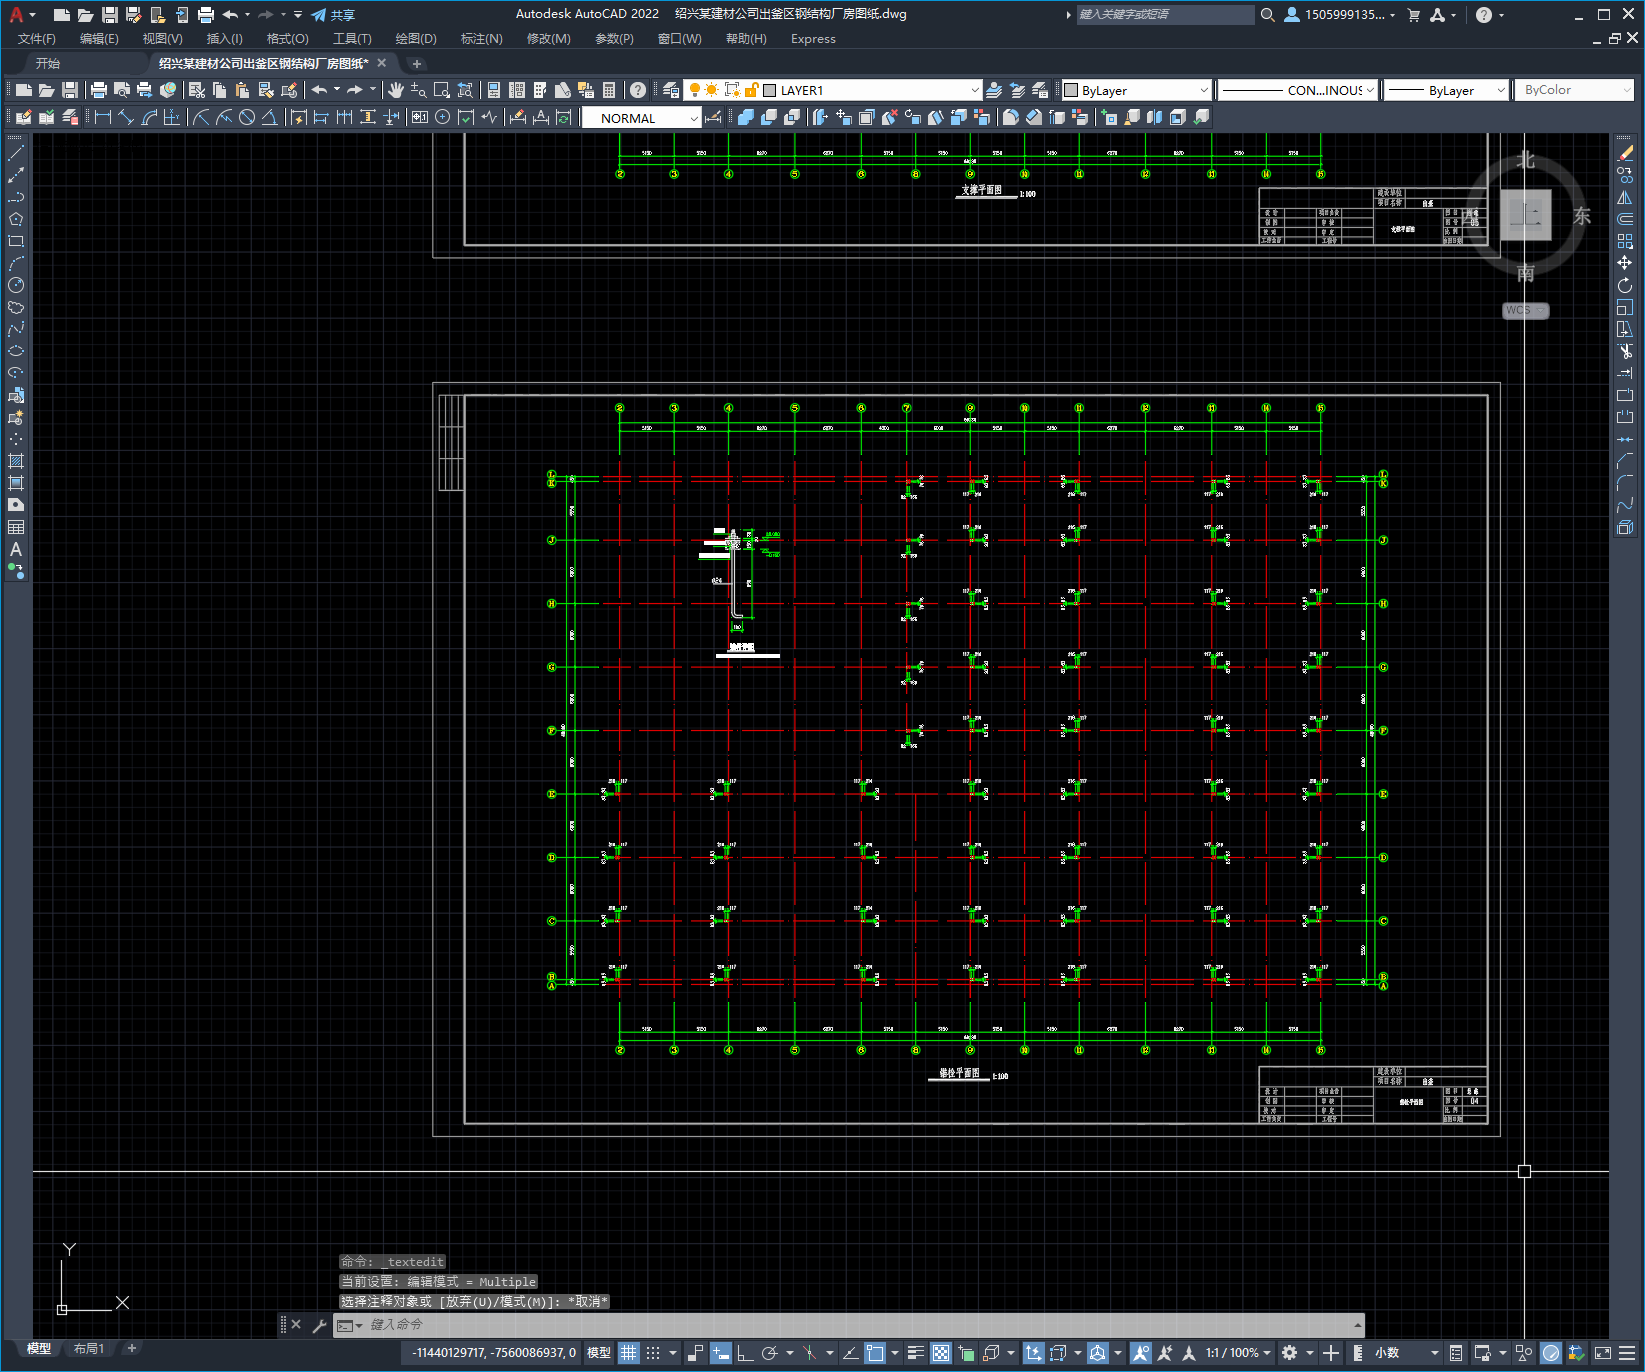The height and width of the screenshot is (1372, 1645).
Task: Toggle transparency display in status bar
Action: pos(941,1353)
